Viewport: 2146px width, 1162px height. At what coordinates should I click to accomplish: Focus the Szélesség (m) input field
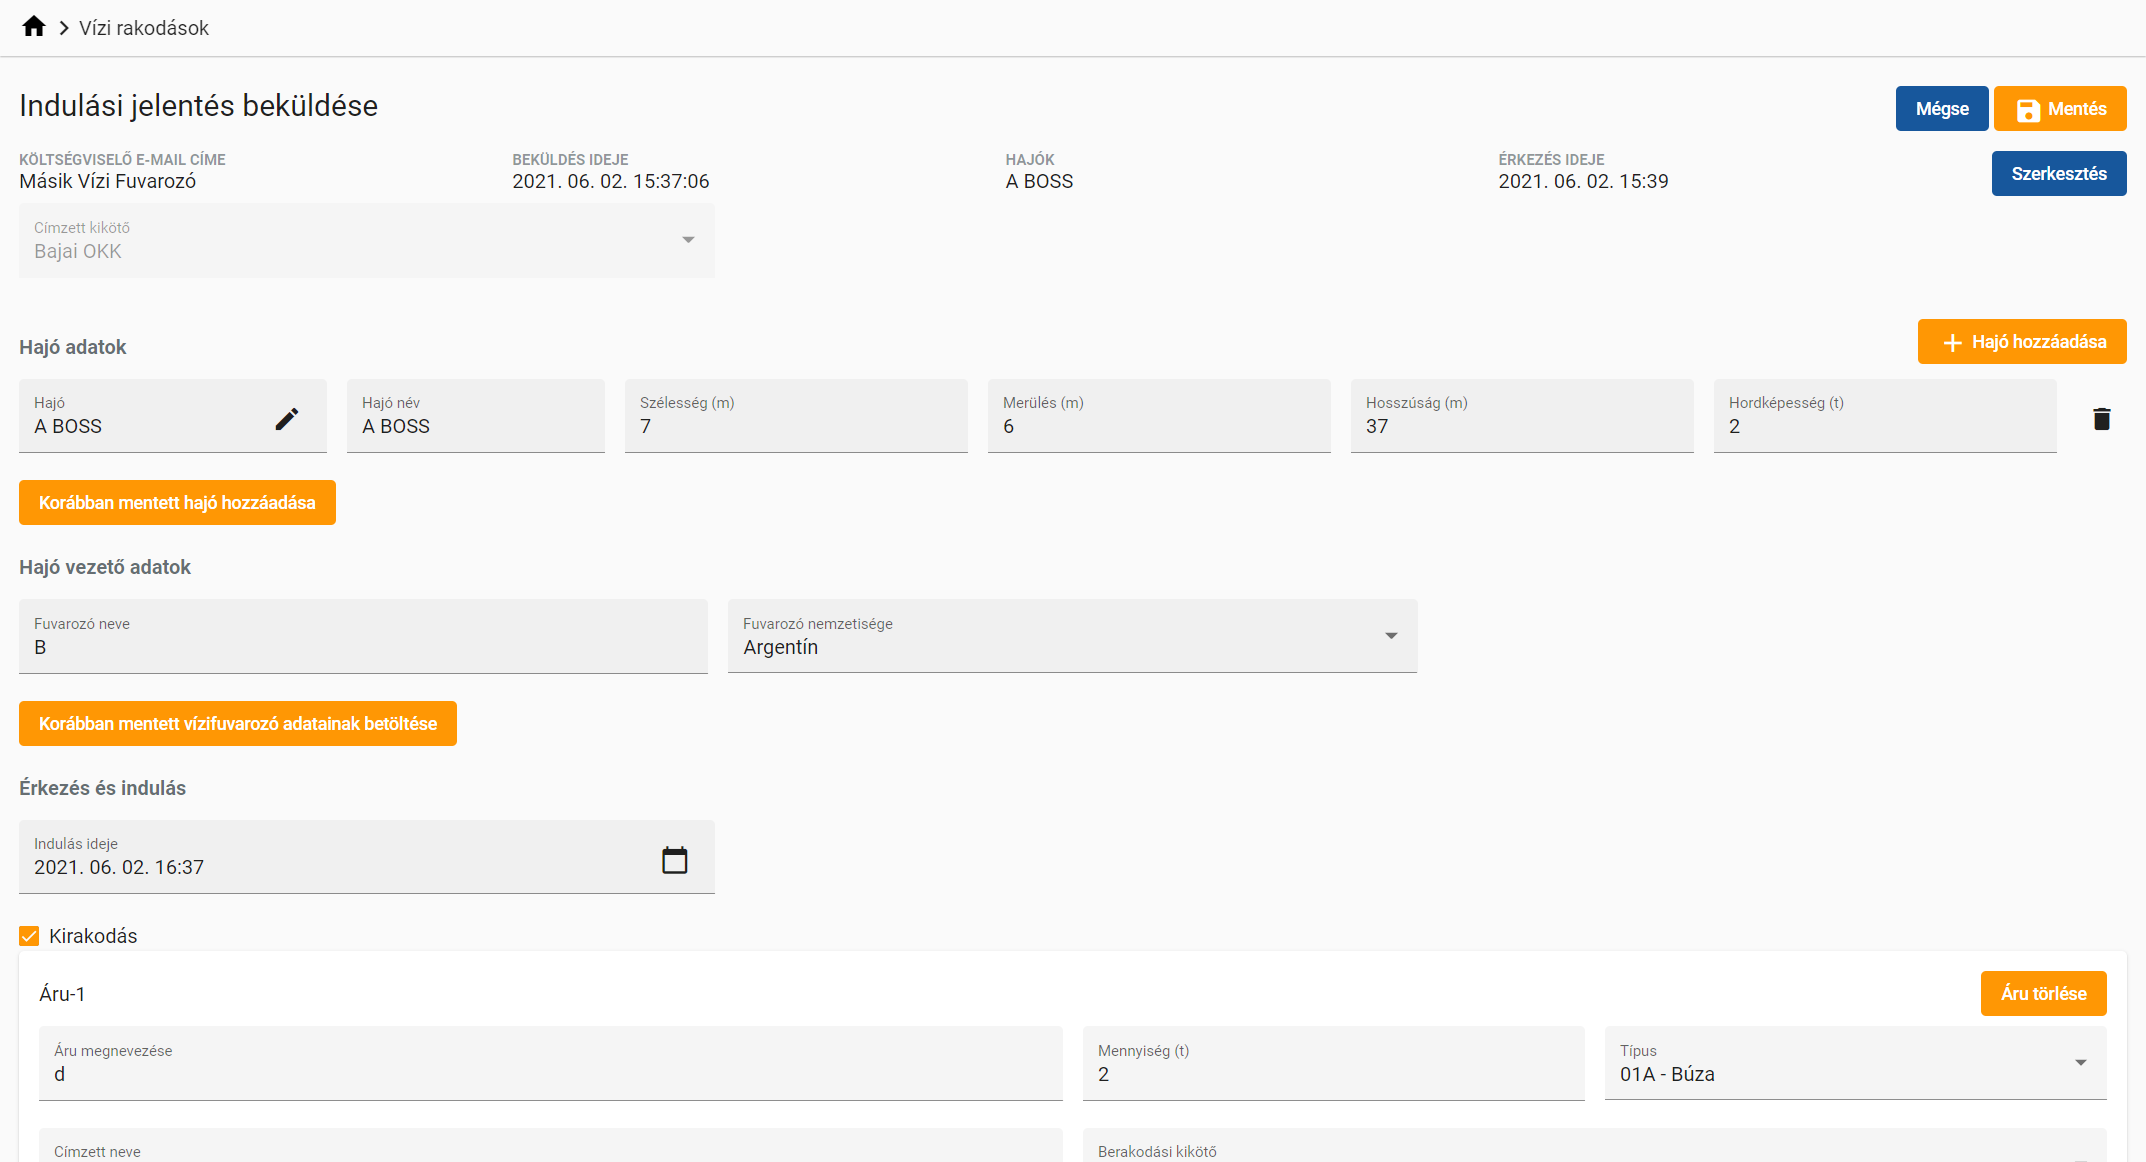795,426
